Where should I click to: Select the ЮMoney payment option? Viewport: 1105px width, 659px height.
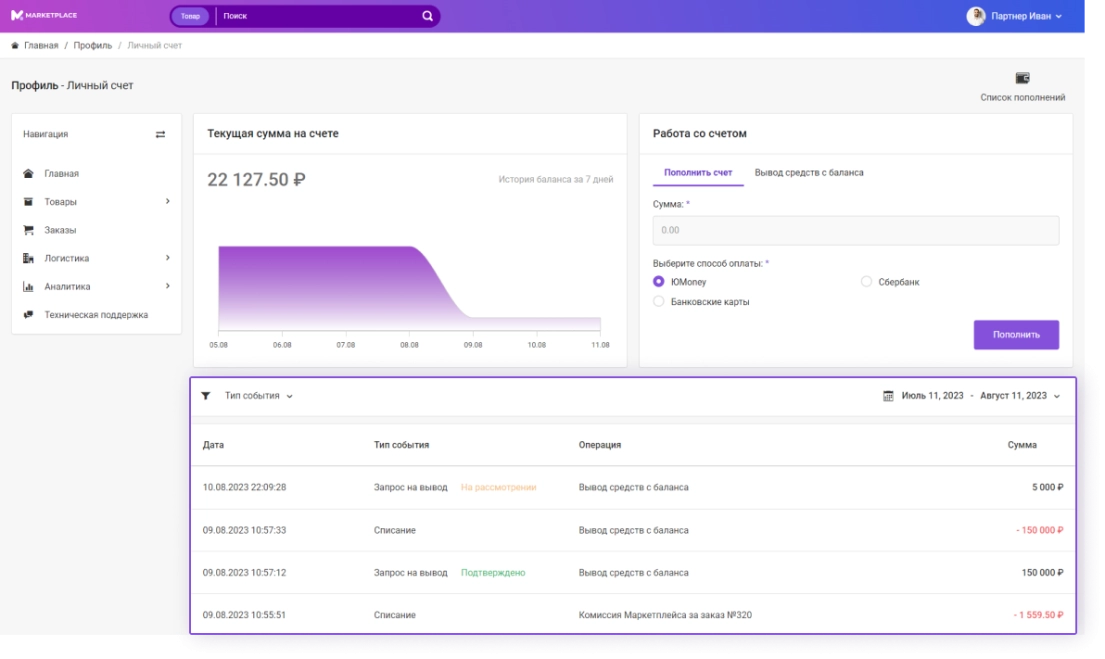click(x=658, y=282)
